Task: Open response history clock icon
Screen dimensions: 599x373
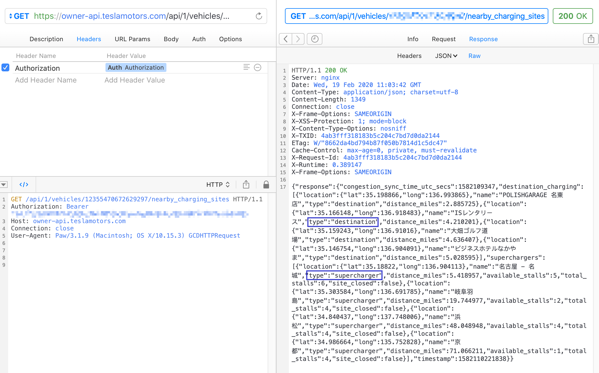Action: point(315,39)
